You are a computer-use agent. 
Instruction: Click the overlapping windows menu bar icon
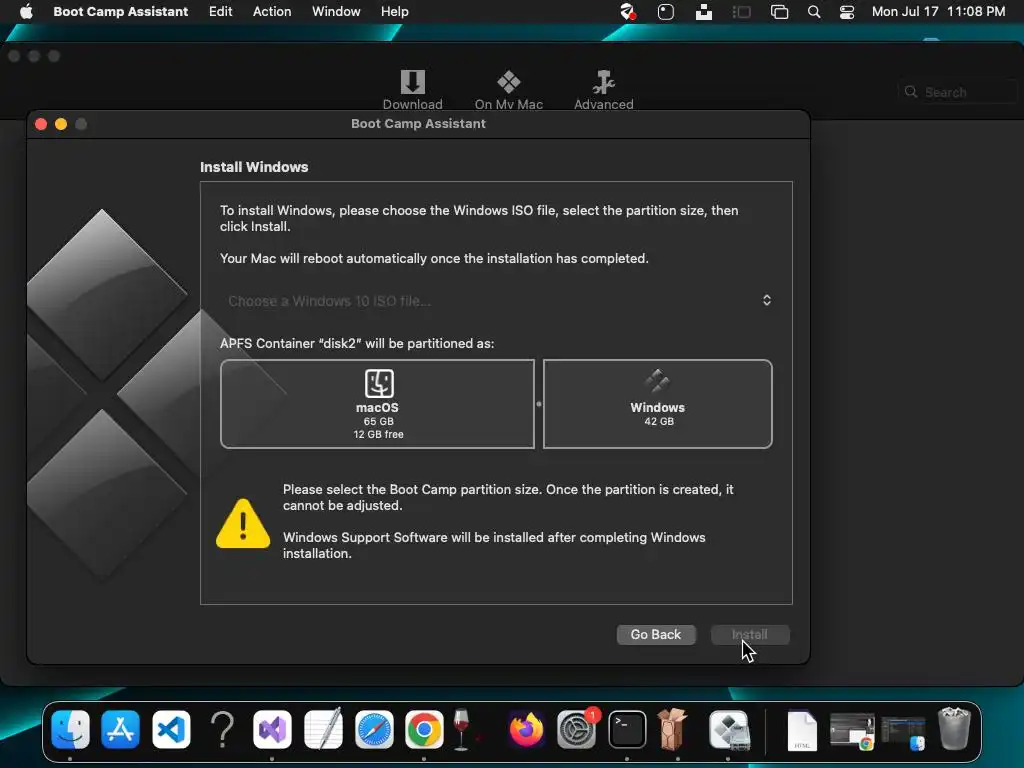pyautogui.click(x=779, y=12)
